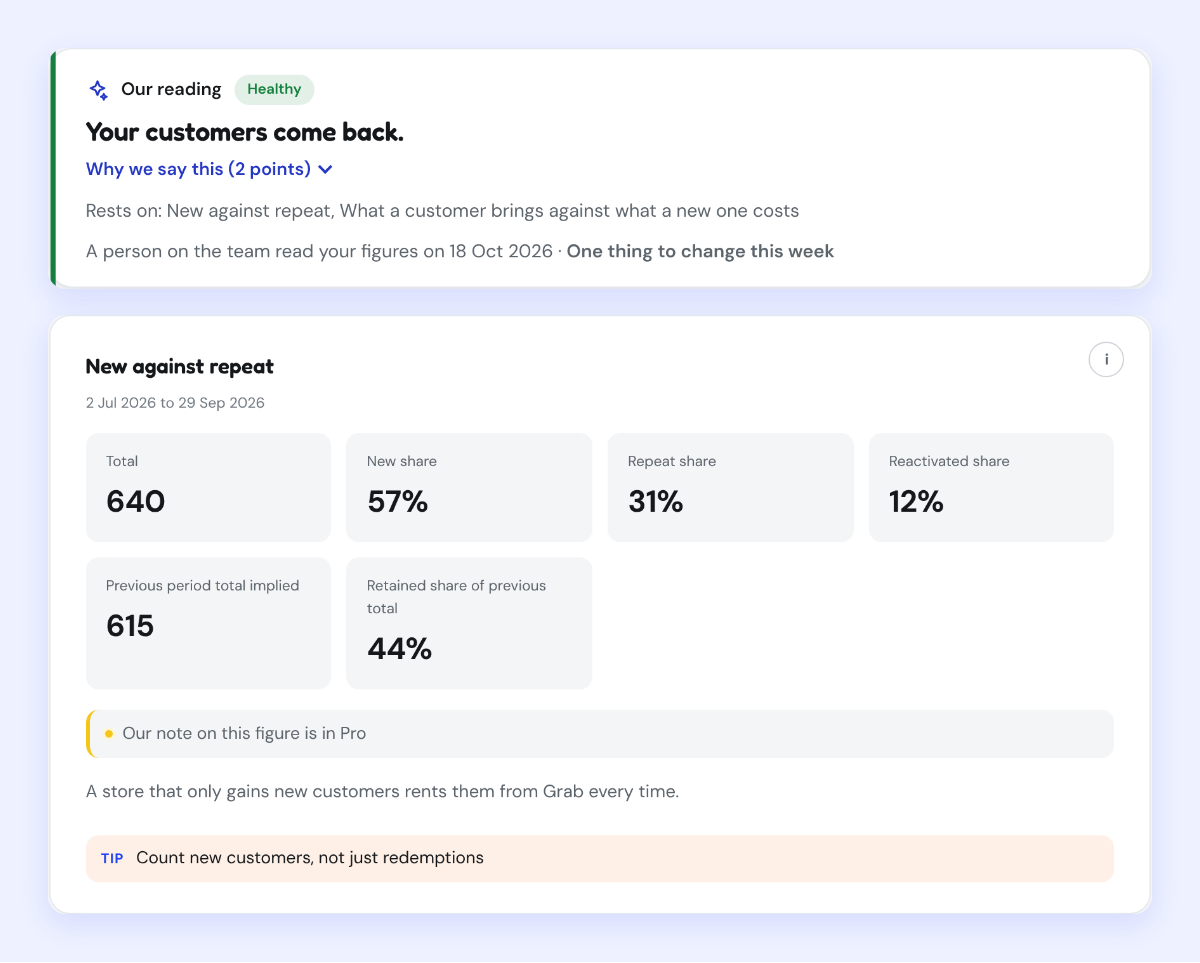Click the Our reading label

coord(171,89)
